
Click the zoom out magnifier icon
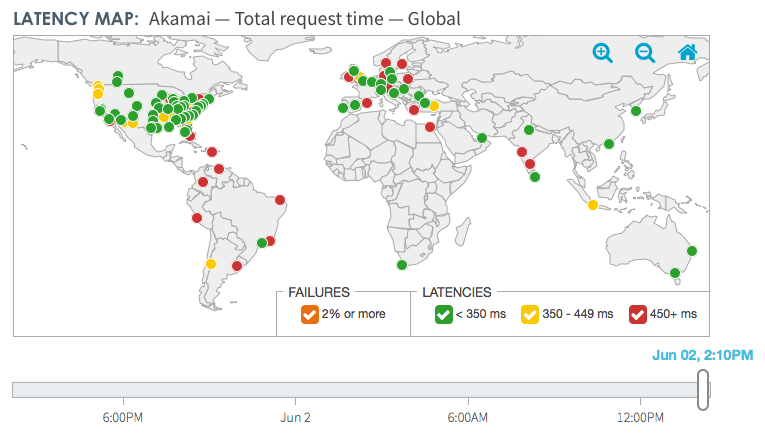click(645, 53)
